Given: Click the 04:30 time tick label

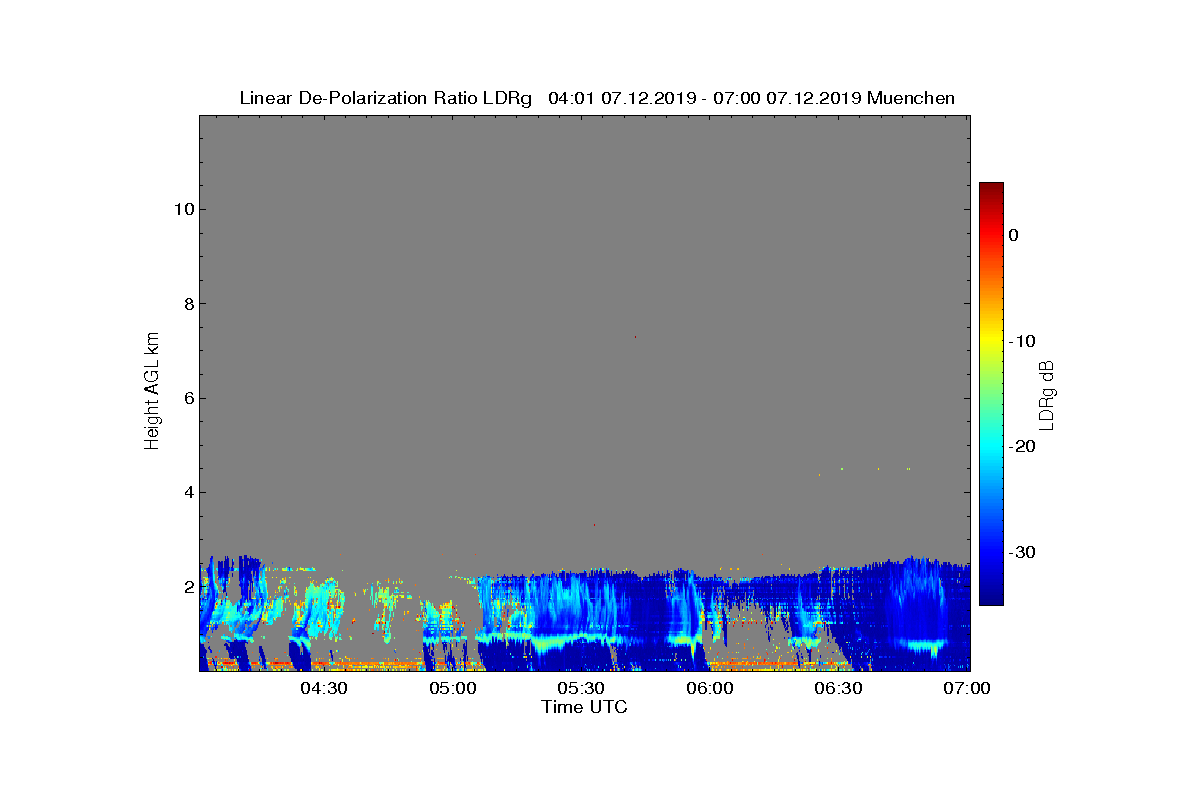Looking at the screenshot, I should 324,688.
